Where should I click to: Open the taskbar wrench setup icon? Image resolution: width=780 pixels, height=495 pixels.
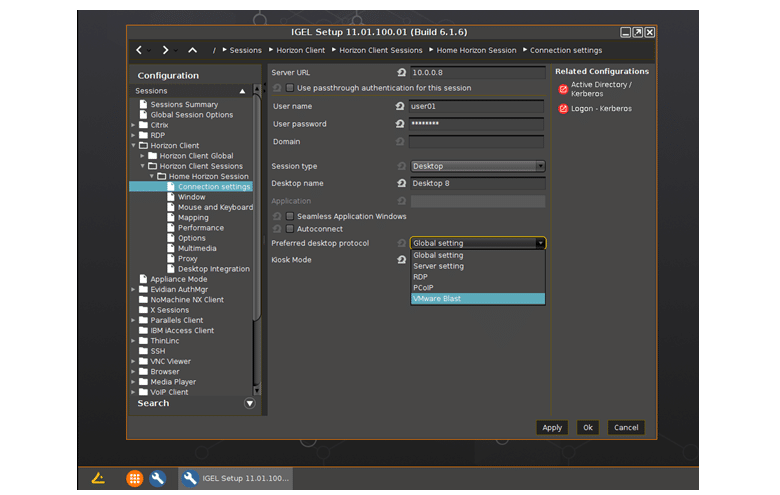(x=158, y=478)
